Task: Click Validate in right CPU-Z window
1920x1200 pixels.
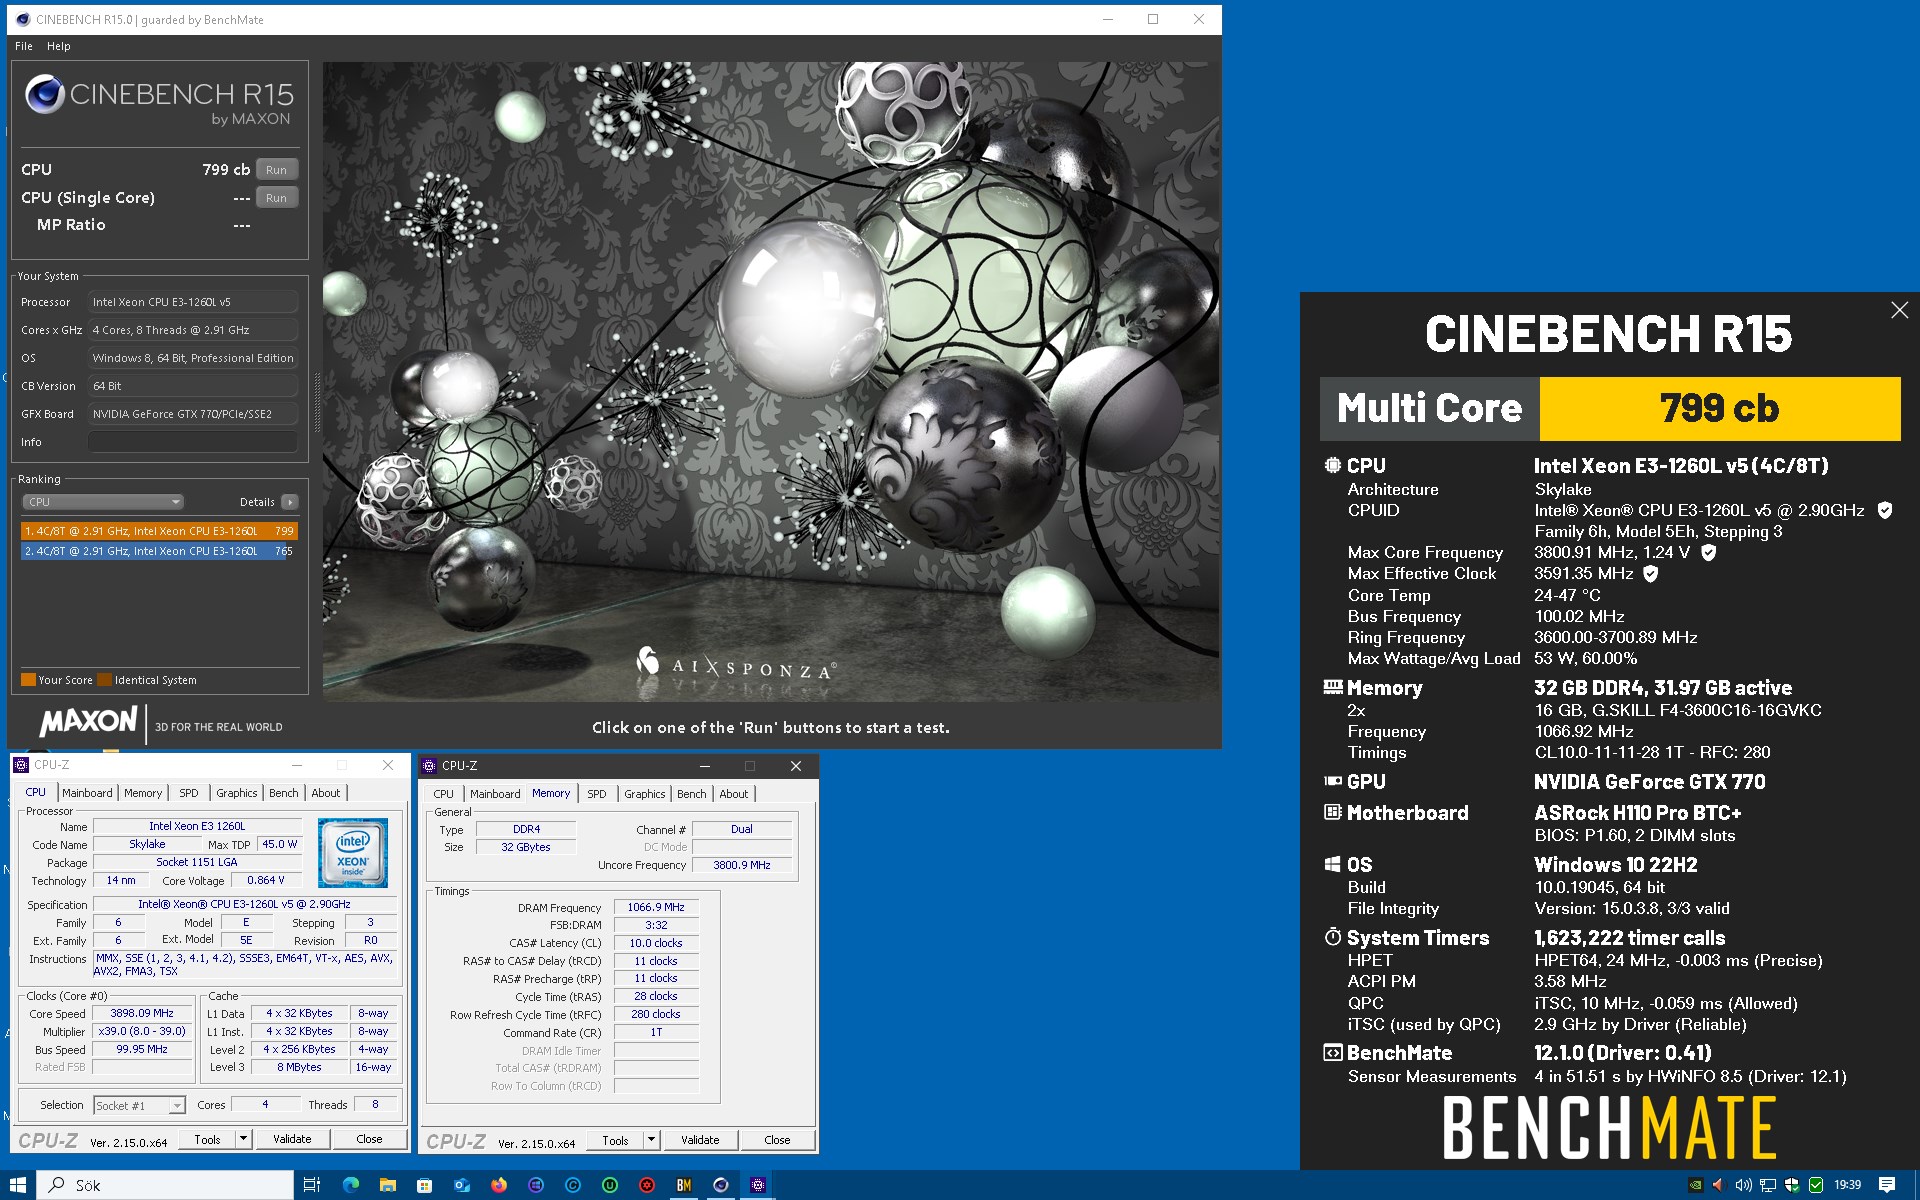Action: (700, 1140)
